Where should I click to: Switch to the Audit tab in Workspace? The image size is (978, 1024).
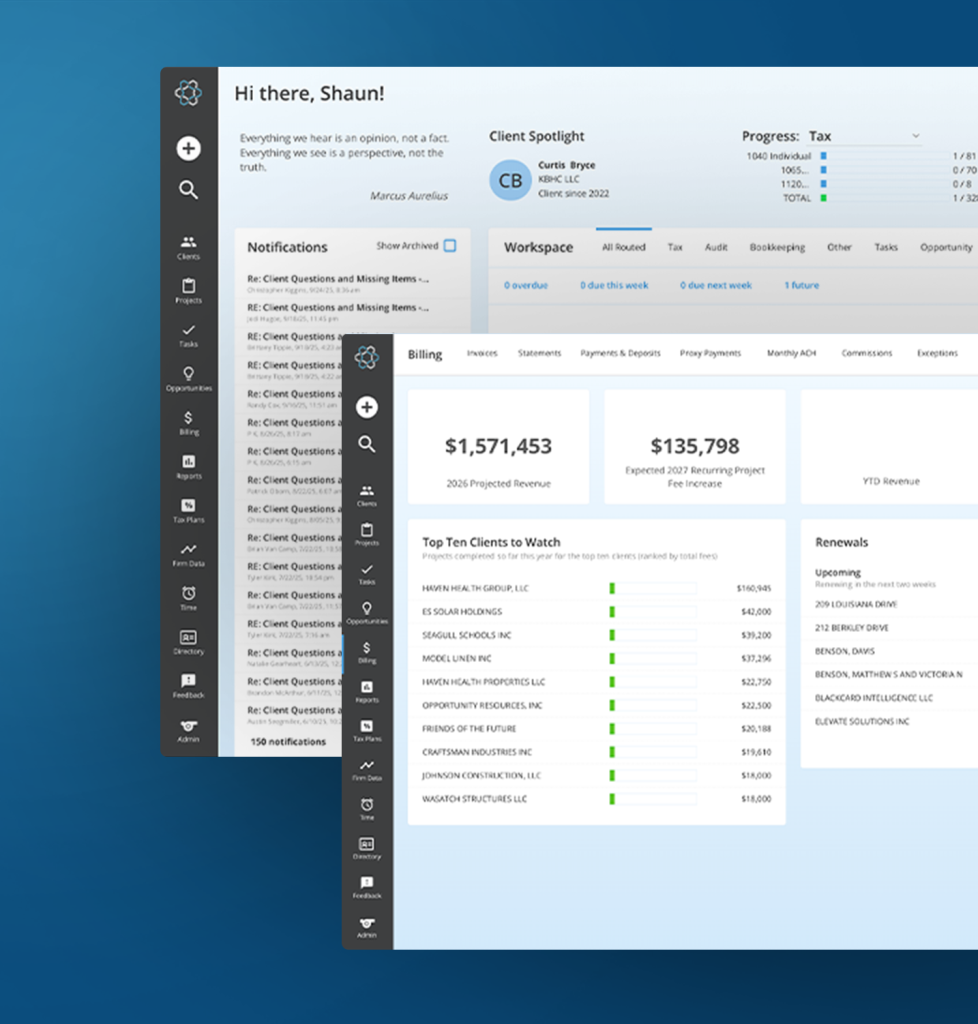click(716, 247)
